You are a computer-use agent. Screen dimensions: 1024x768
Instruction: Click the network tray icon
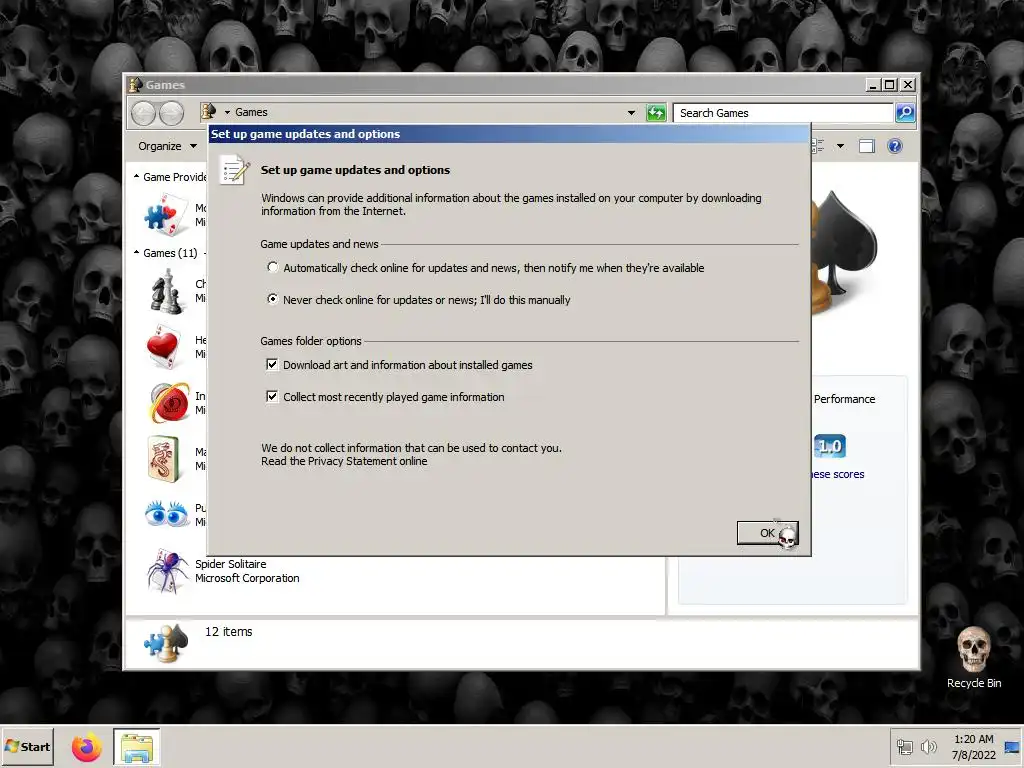point(904,746)
